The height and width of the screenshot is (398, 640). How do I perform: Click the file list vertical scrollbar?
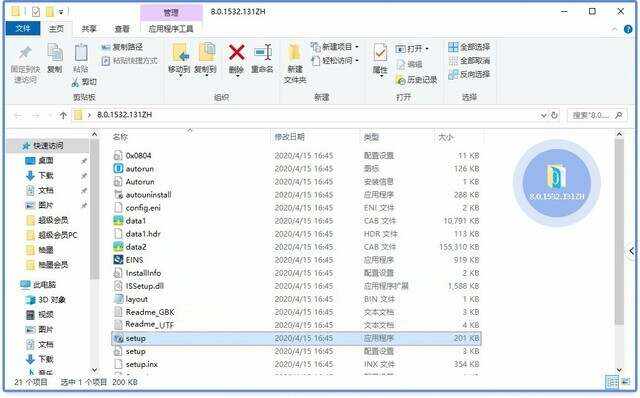coord(619,233)
